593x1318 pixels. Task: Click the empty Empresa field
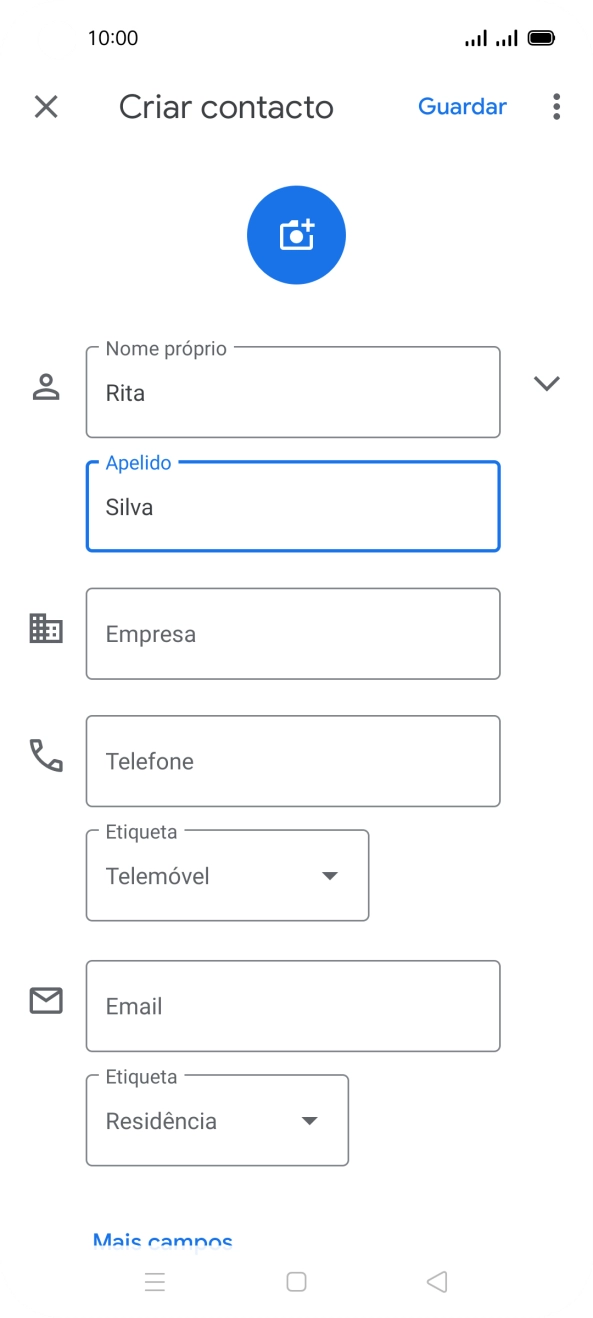(293, 633)
